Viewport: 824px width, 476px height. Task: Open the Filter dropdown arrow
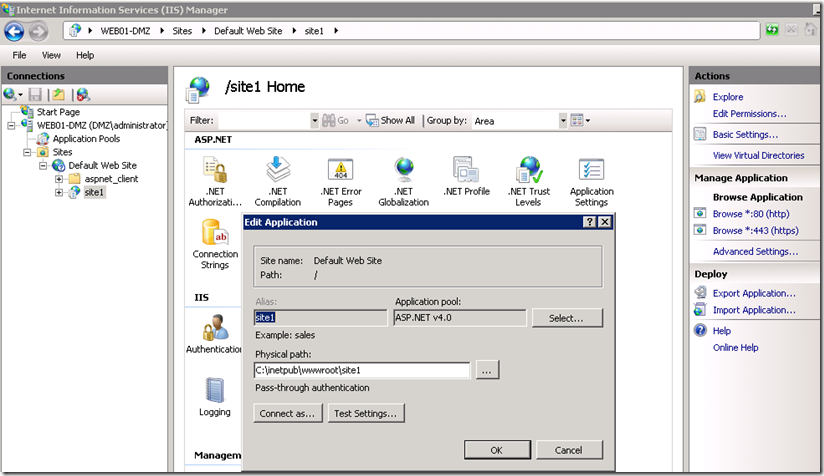(314, 121)
